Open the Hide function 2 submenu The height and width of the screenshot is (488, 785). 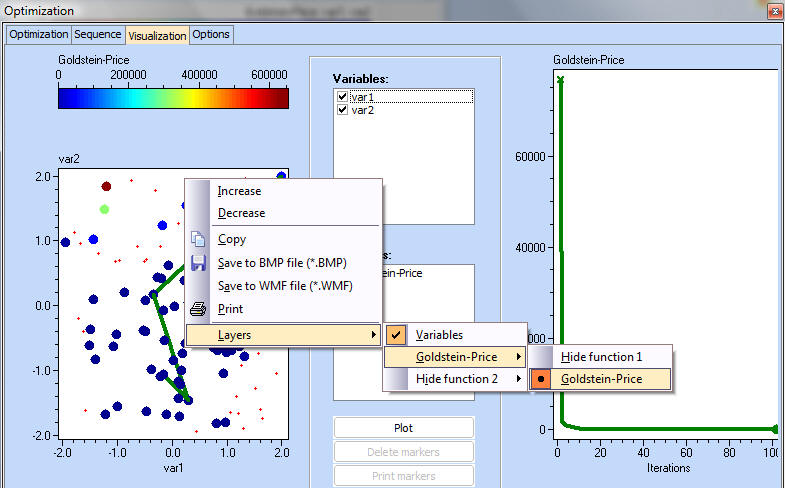[x=455, y=379]
